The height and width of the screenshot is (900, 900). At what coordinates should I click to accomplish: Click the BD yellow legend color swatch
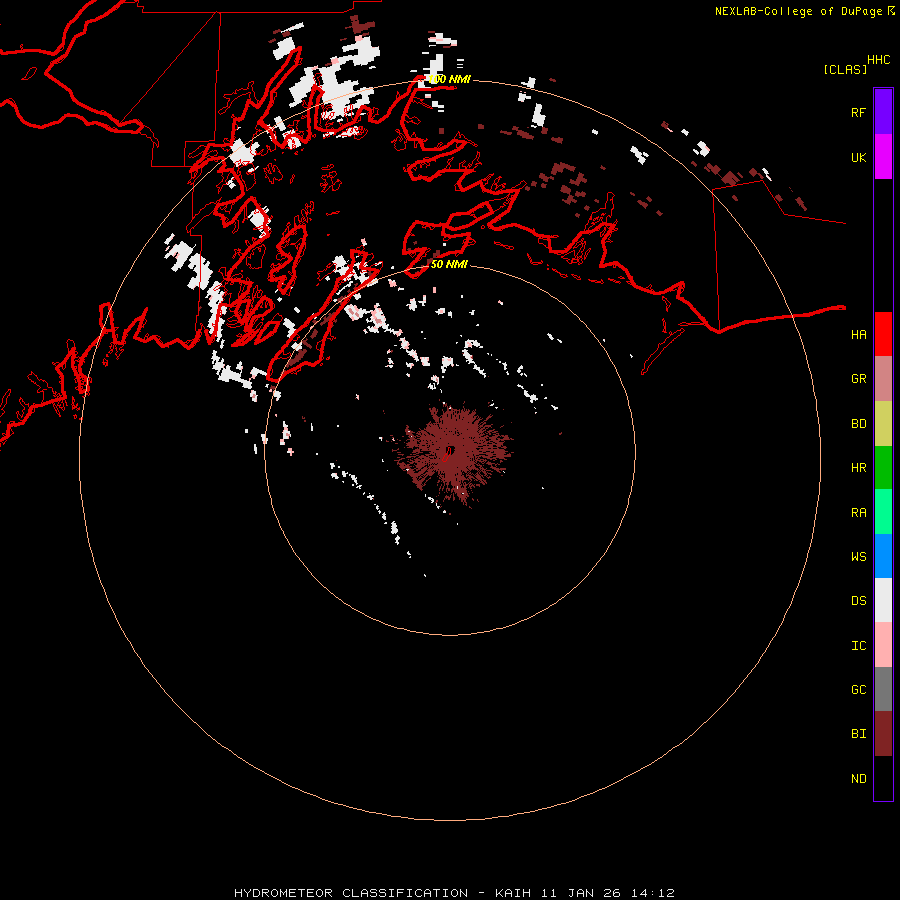click(x=883, y=424)
